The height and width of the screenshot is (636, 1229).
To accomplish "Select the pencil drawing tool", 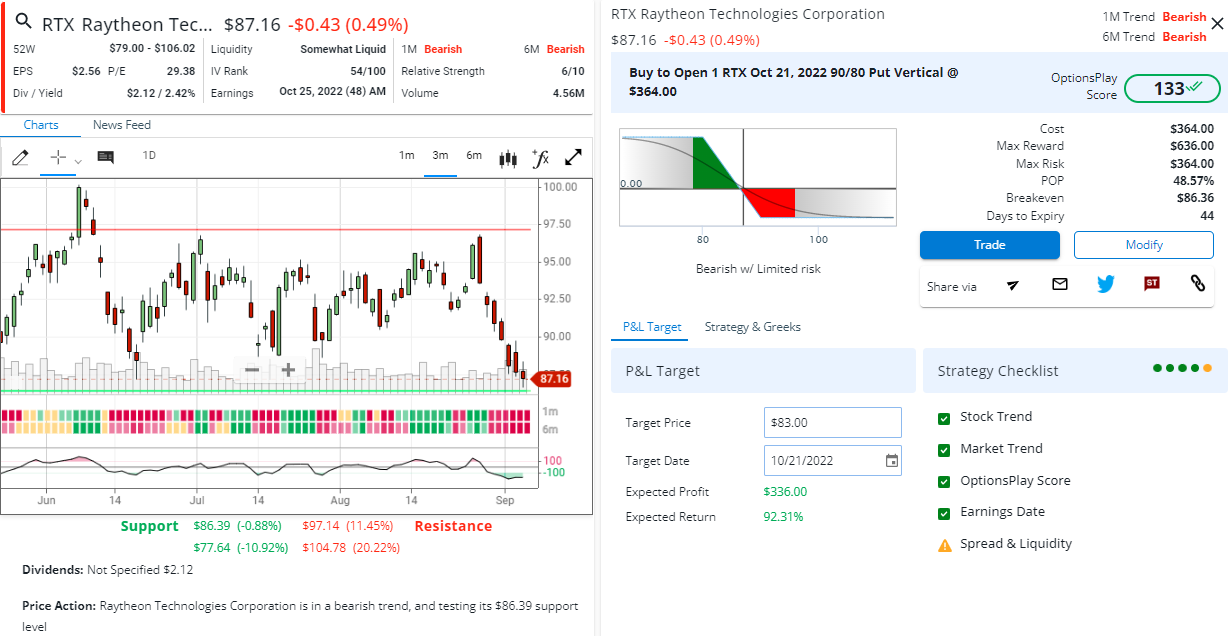I will [x=20, y=157].
